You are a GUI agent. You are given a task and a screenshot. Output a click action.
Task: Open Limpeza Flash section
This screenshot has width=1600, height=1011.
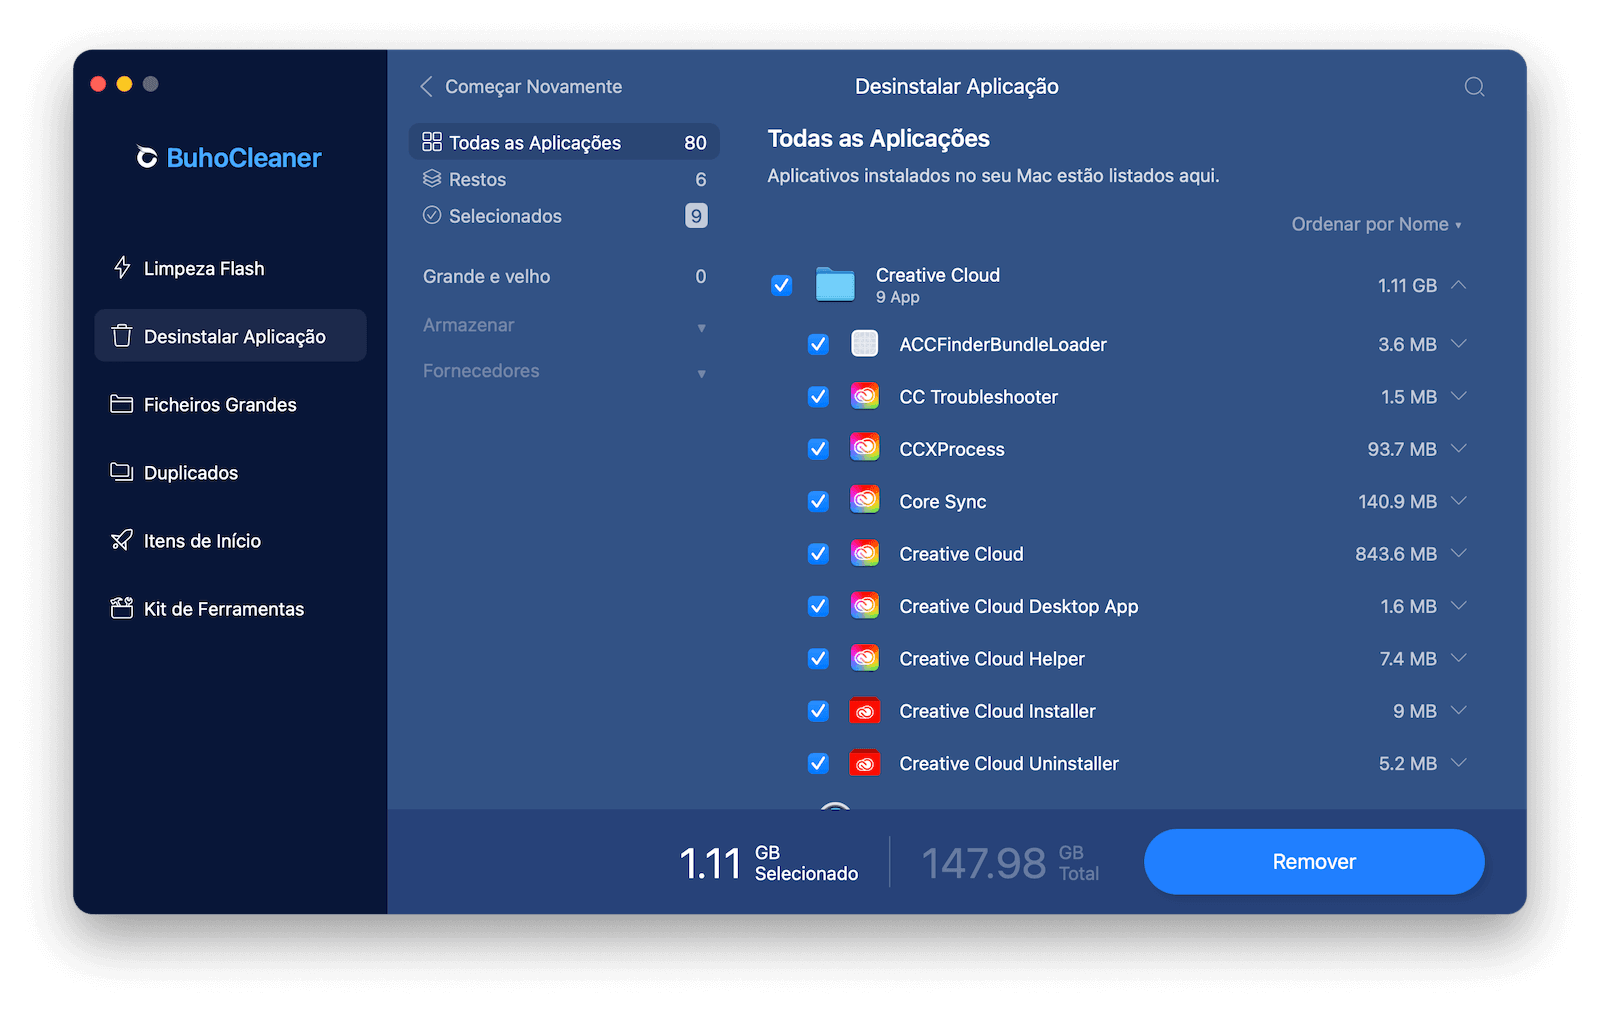tap(230, 268)
